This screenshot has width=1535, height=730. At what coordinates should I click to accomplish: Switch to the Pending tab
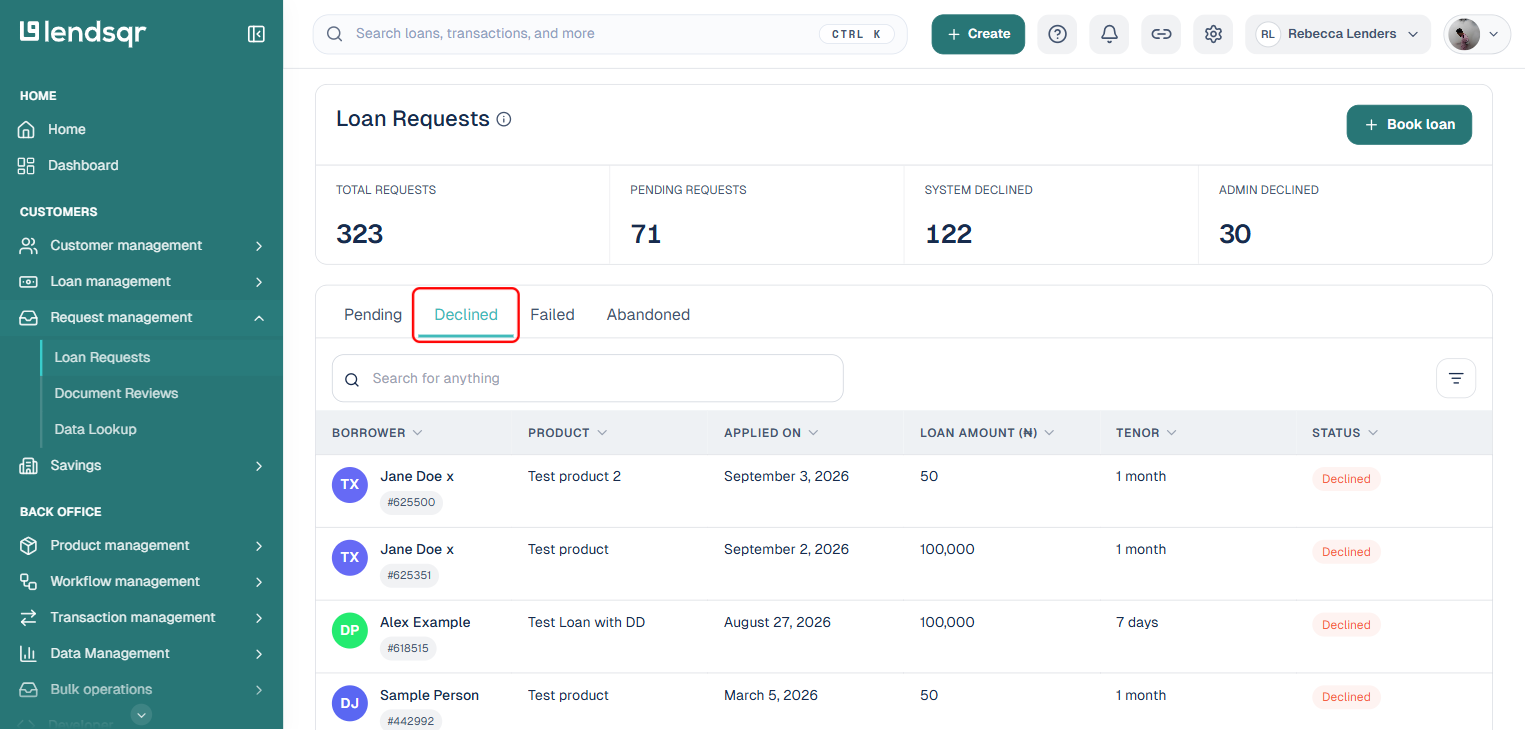point(373,314)
